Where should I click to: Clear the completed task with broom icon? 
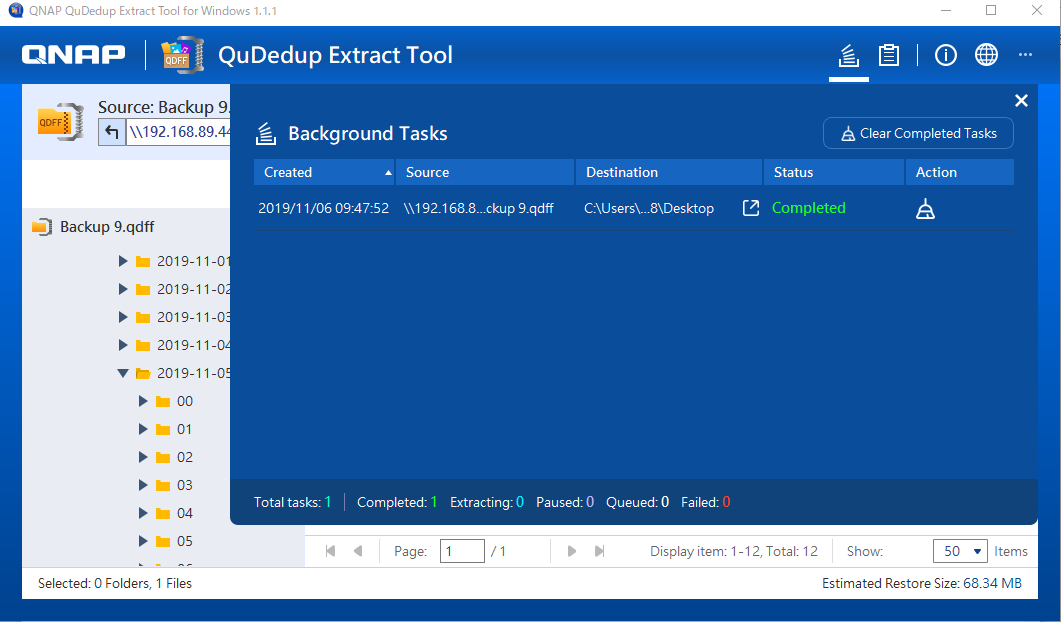pyautogui.click(x=925, y=209)
